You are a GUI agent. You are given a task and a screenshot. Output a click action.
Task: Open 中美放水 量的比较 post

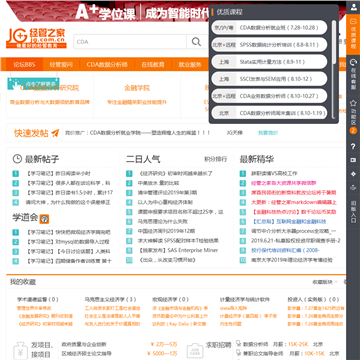(x=158, y=183)
